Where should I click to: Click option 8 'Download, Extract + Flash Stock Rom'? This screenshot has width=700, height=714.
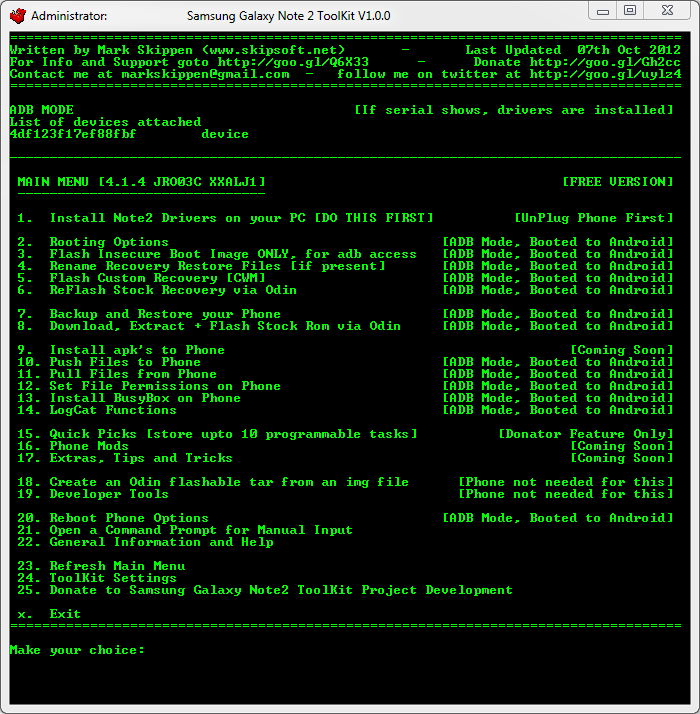[x=209, y=326]
